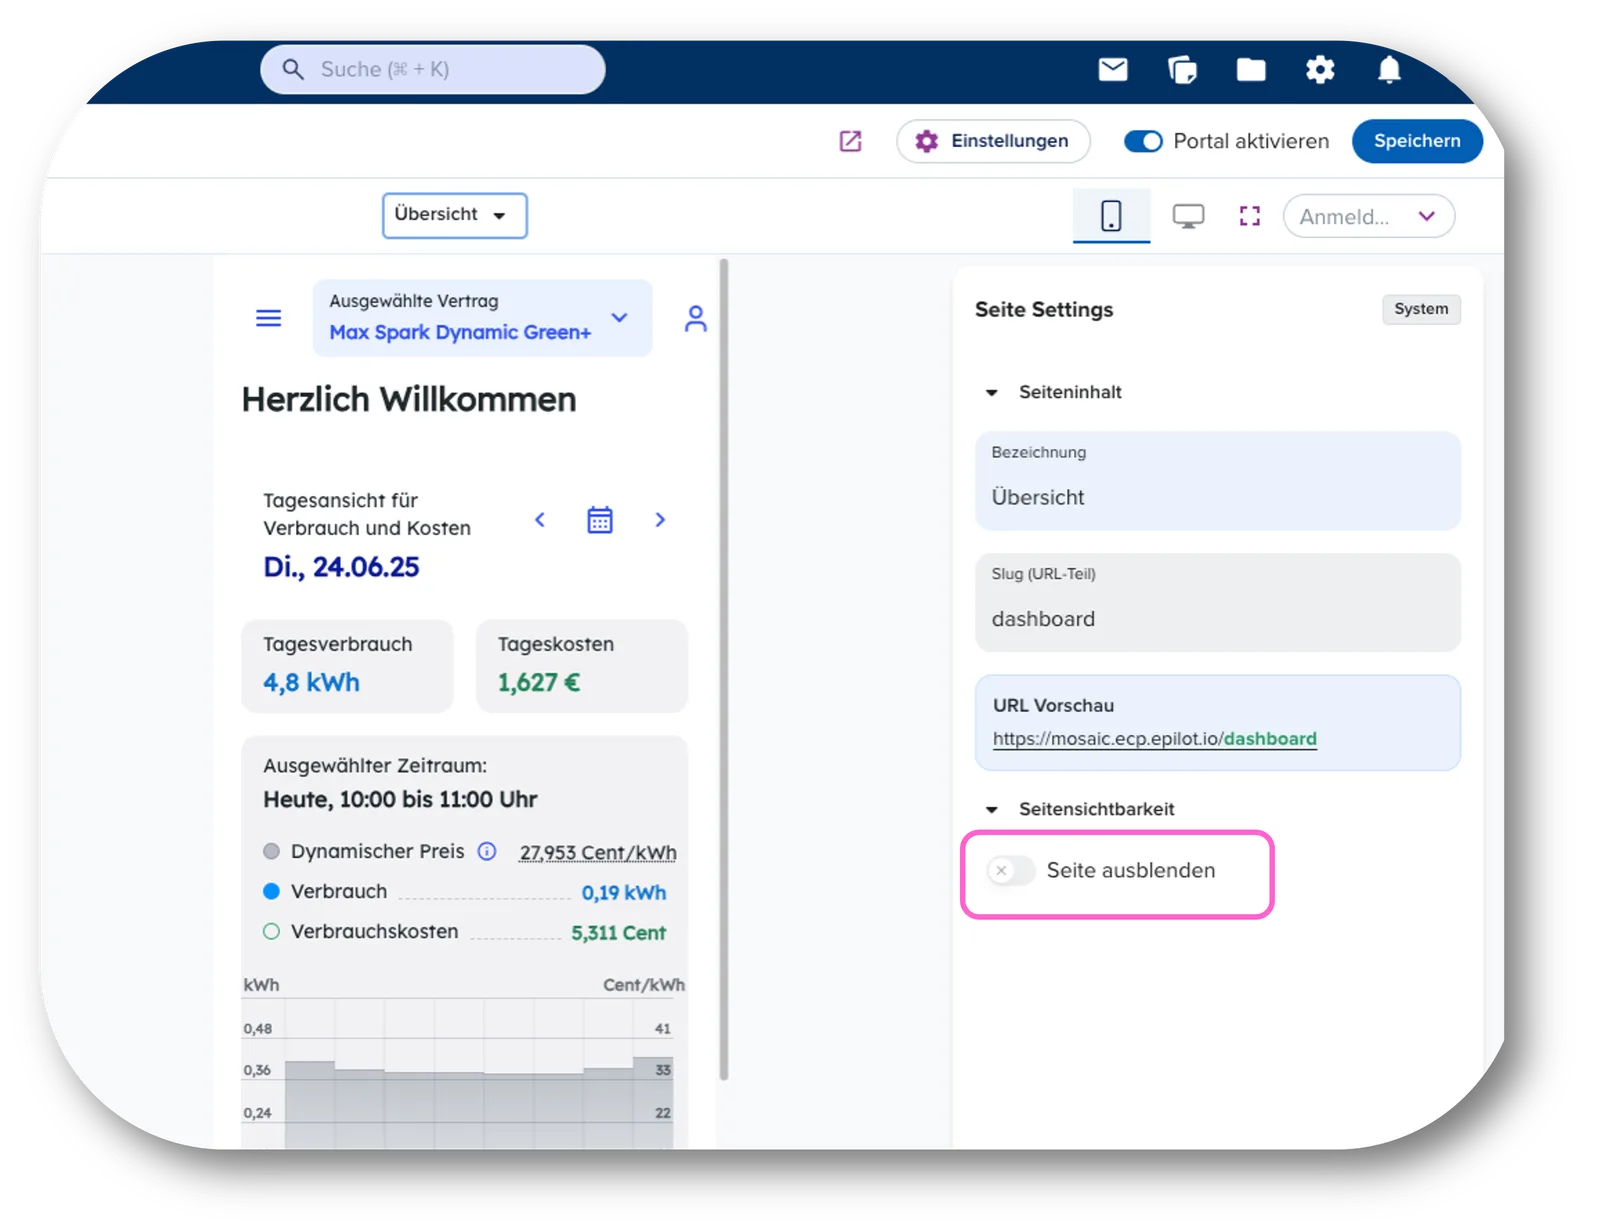Select Dynamischer Preis legend dot

tap(271, 852)
